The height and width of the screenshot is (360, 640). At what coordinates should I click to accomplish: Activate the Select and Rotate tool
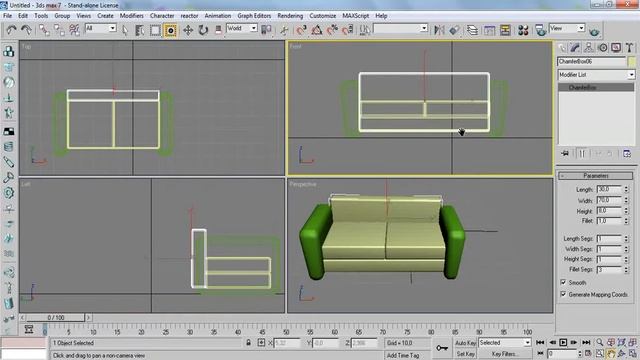[x=203, y=30]
